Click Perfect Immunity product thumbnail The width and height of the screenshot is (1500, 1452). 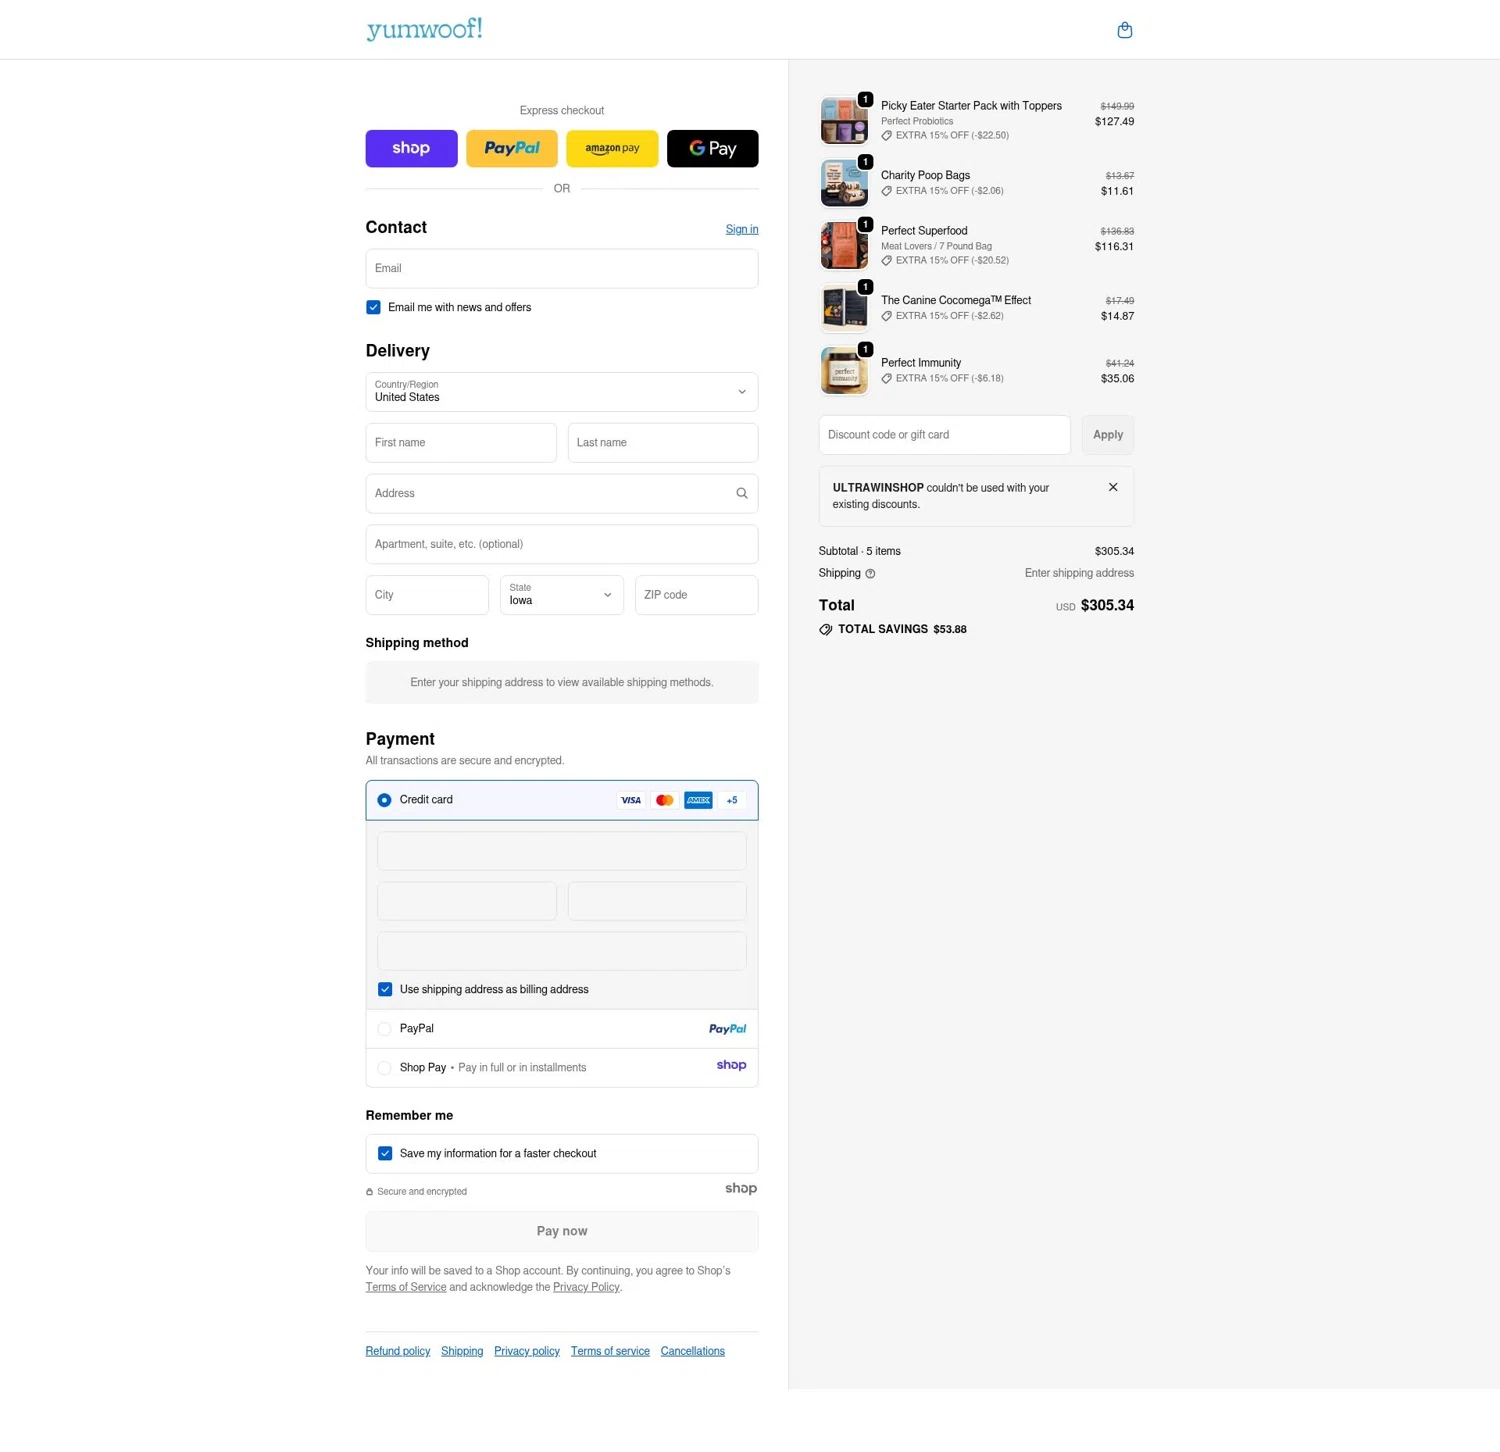844,371
